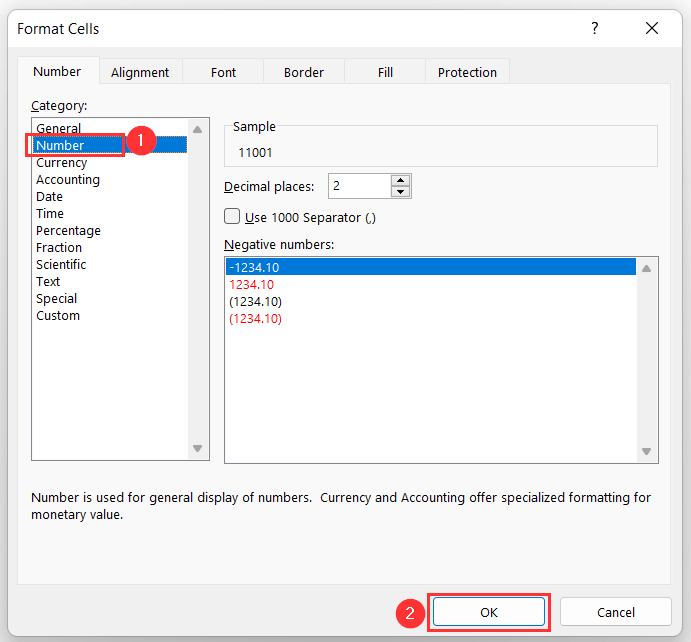Enable Use 1000 Separator checkbox
This screenshot has height=642, width=691.
point(232,217)
